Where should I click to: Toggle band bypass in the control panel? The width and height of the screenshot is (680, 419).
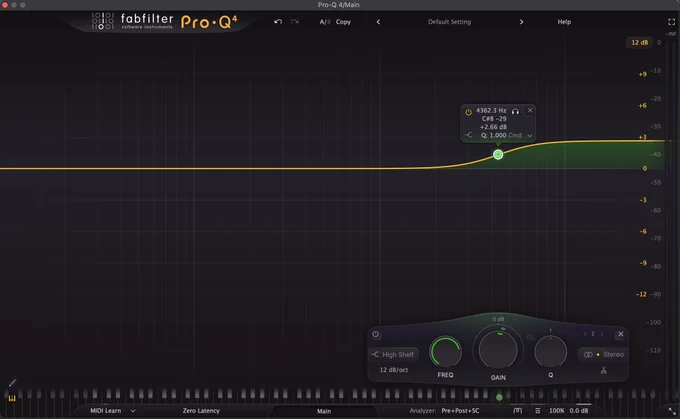pyautogui.click(x=376, y=334)
